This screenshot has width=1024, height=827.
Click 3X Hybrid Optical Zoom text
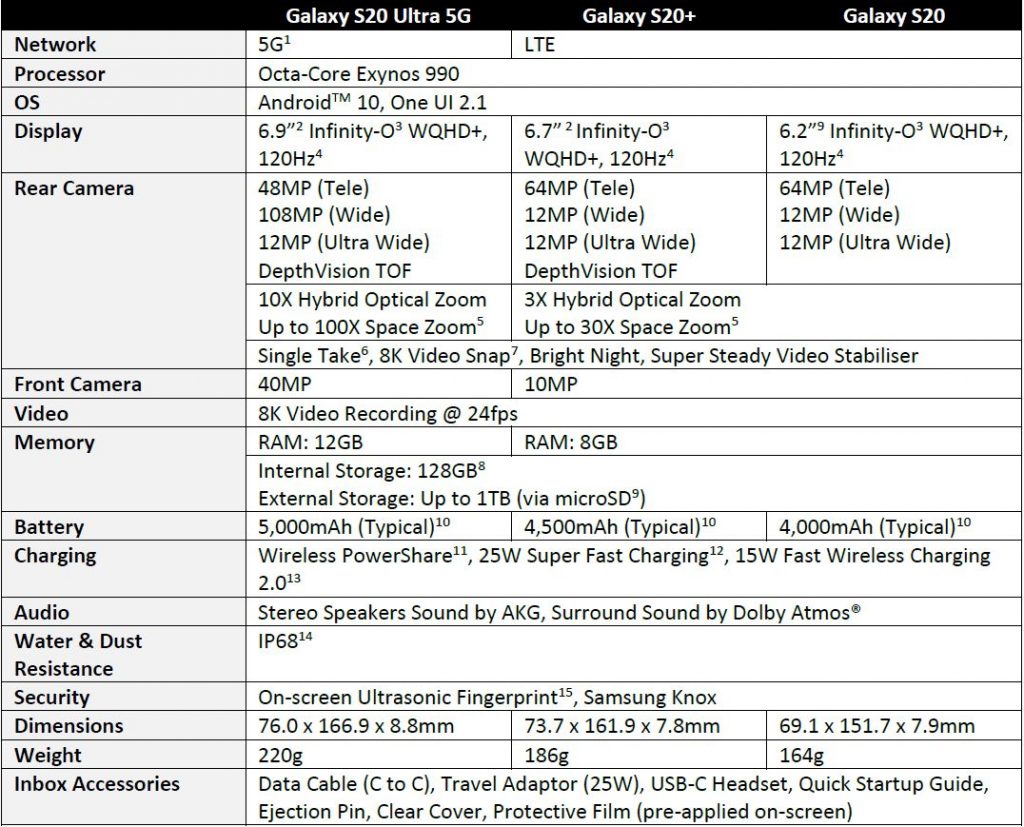(632, 300)
